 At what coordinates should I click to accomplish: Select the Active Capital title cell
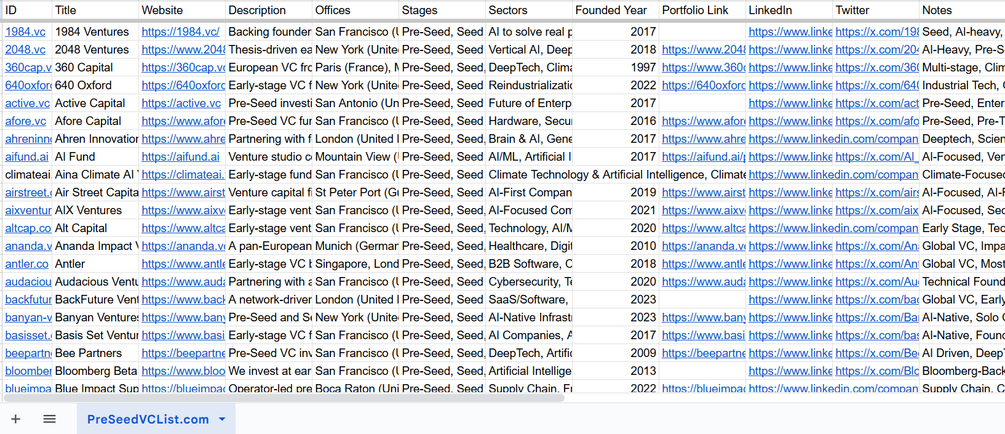click(x=95, y=103)
